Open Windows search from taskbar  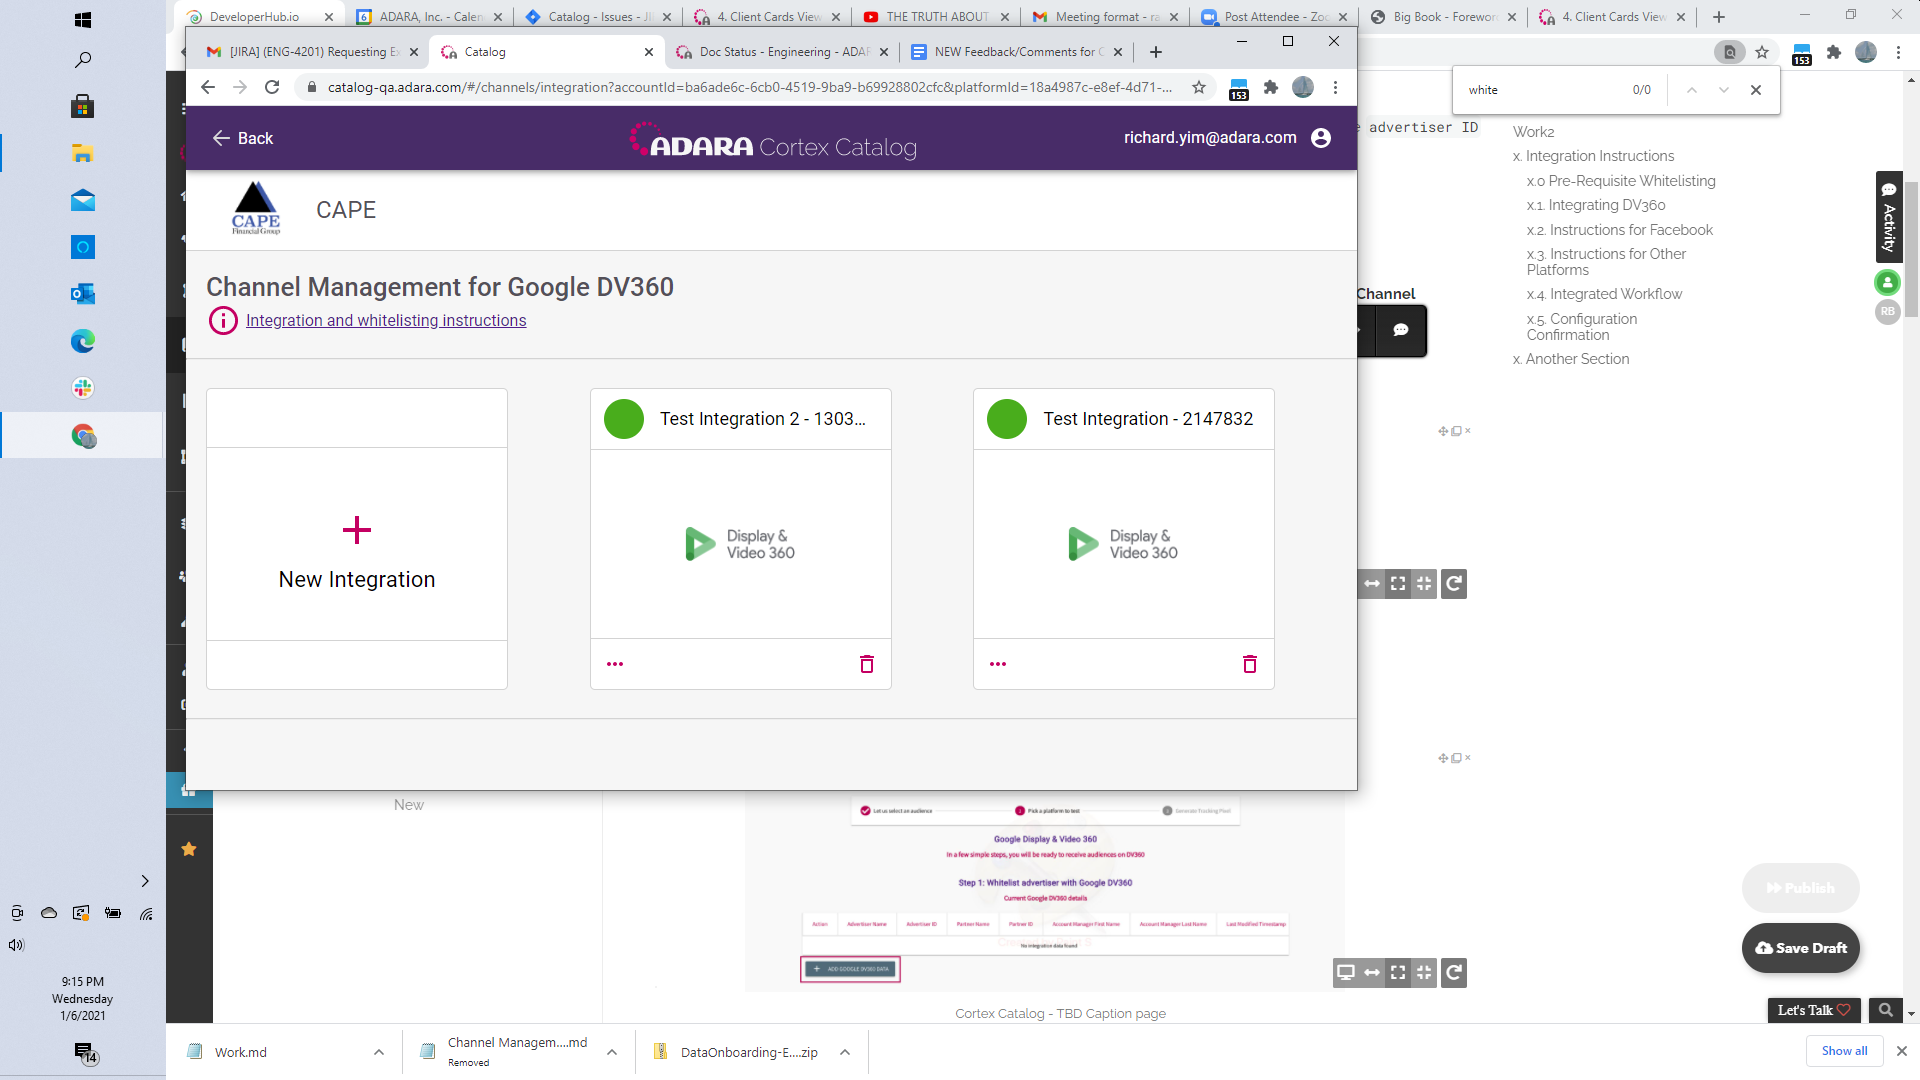coord(83,60)
